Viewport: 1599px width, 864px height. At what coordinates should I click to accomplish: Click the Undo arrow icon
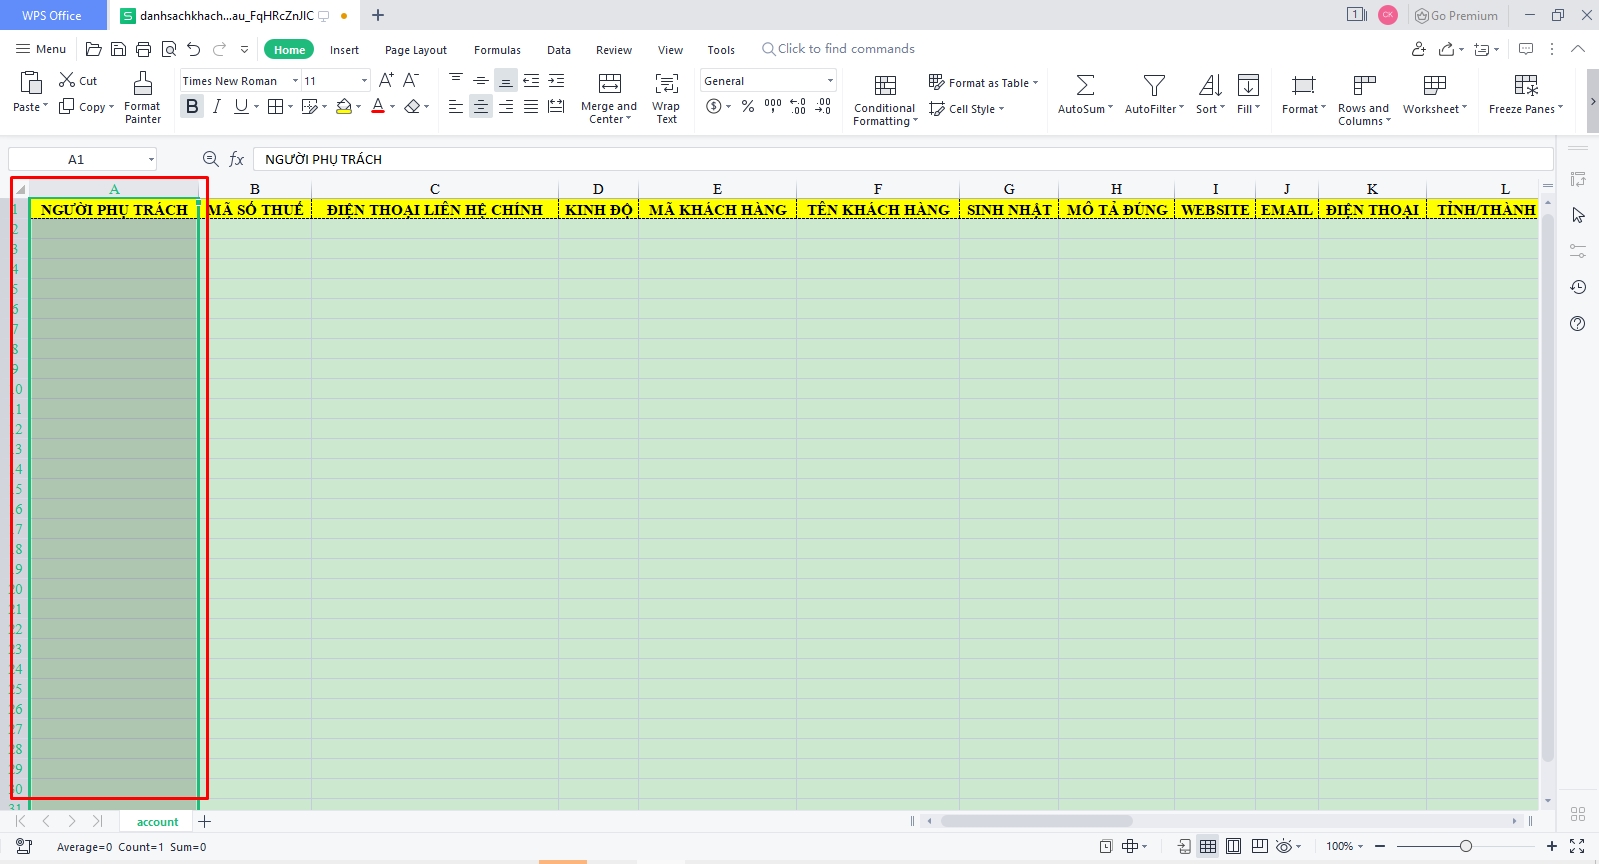tap(194, 49)
